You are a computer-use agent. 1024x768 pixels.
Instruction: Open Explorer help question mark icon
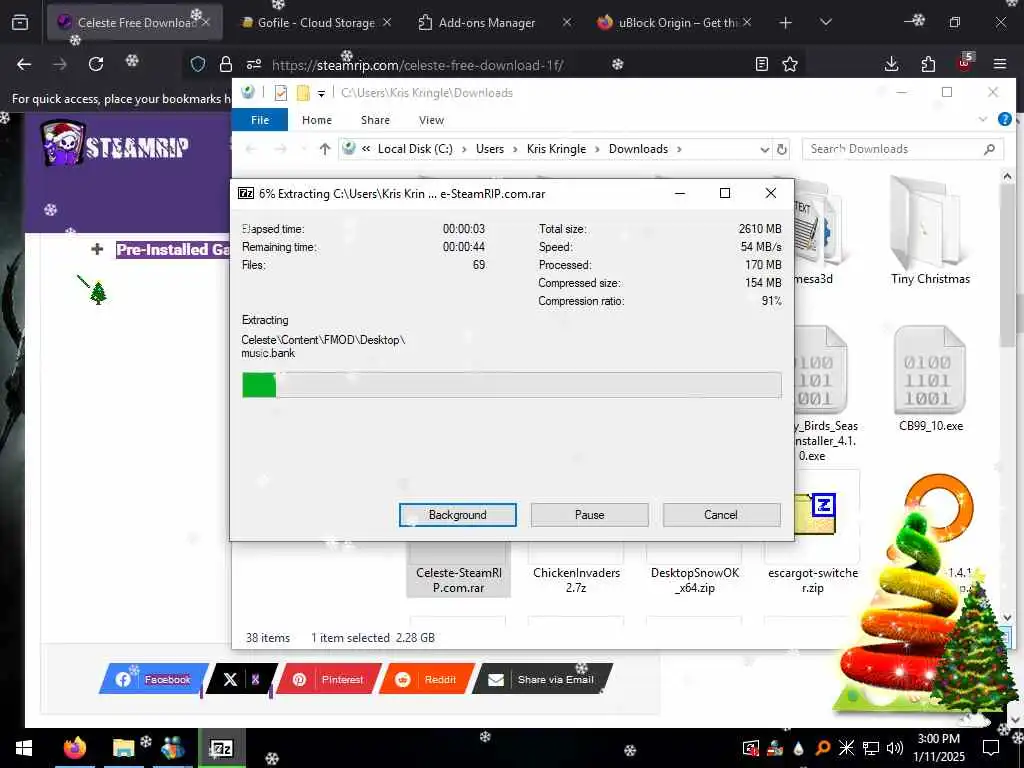(1004, 120)
